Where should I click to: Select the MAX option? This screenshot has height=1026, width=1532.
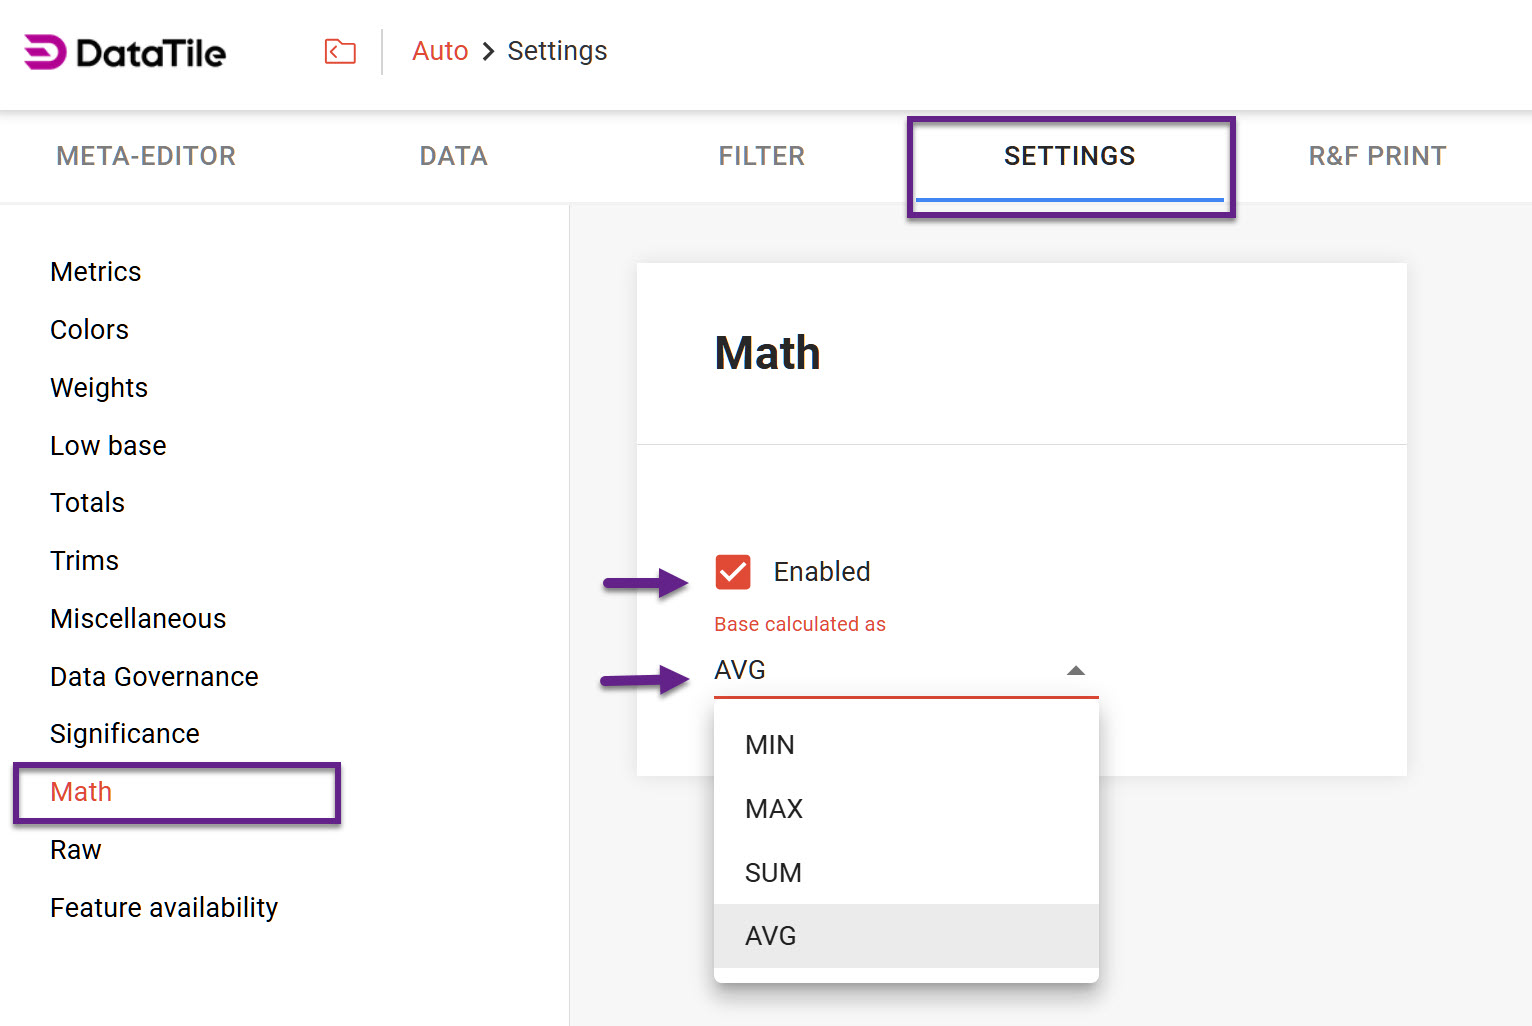point(774,808)
